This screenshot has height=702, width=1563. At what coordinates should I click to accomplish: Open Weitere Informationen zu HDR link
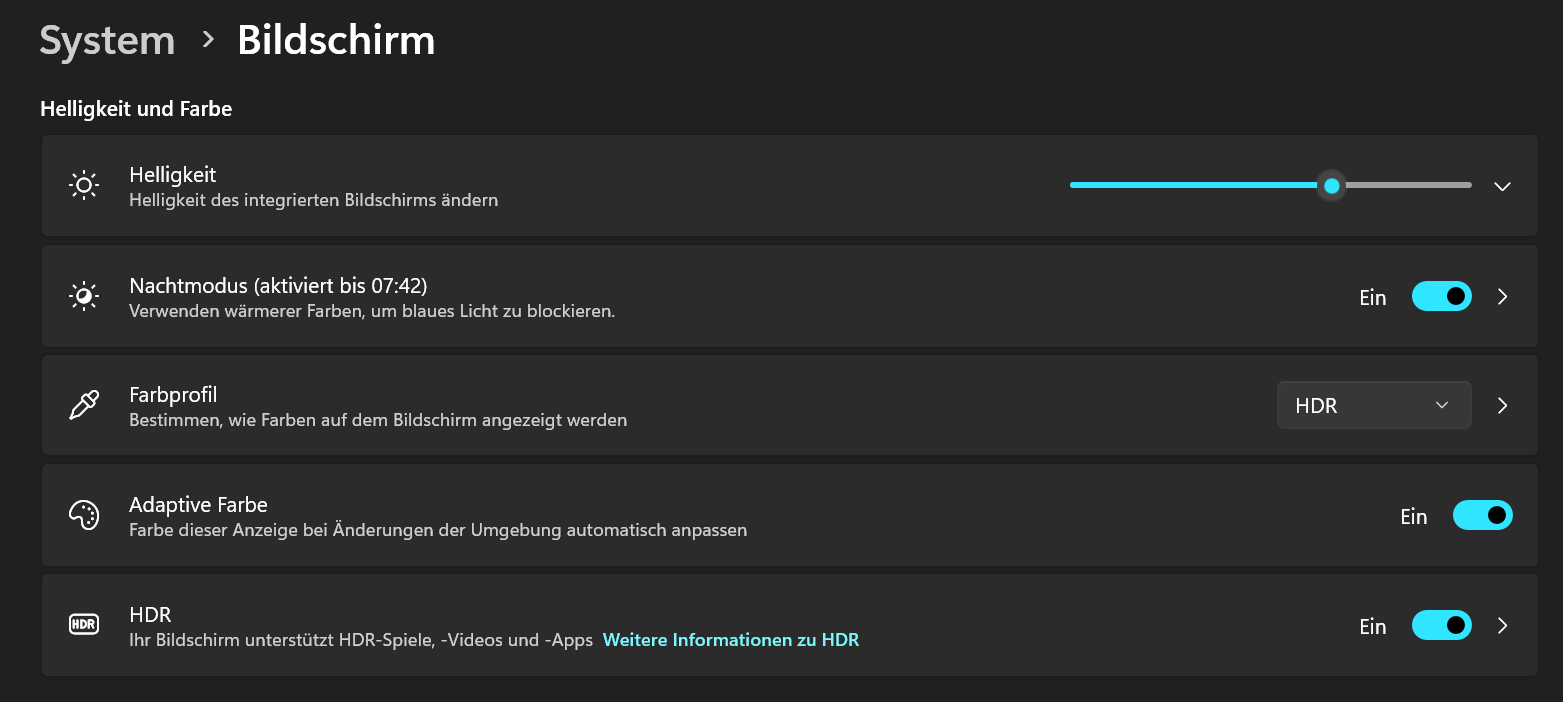coord(731,640)
